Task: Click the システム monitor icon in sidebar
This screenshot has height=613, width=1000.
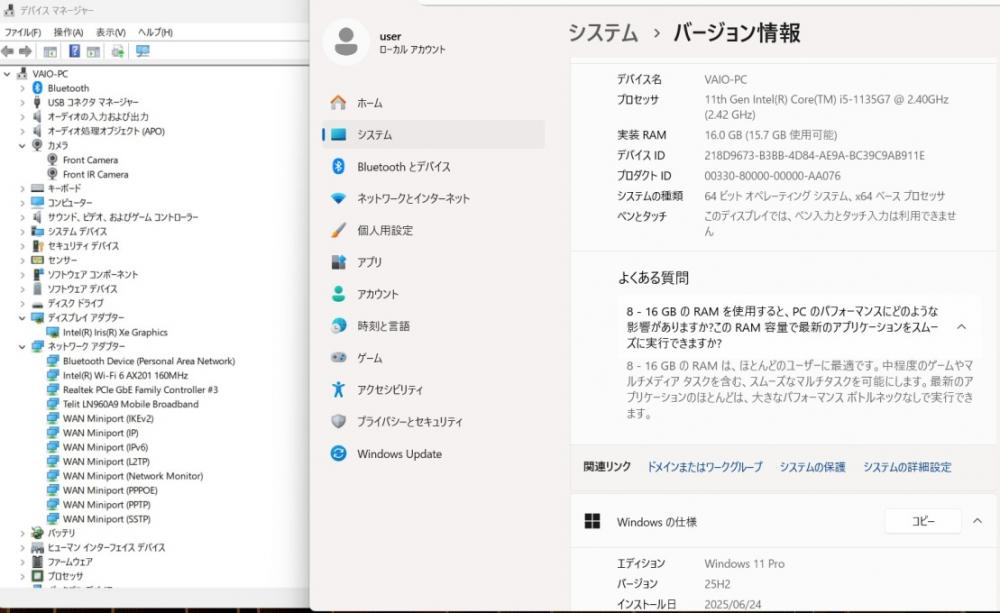Action: point(339,135)
